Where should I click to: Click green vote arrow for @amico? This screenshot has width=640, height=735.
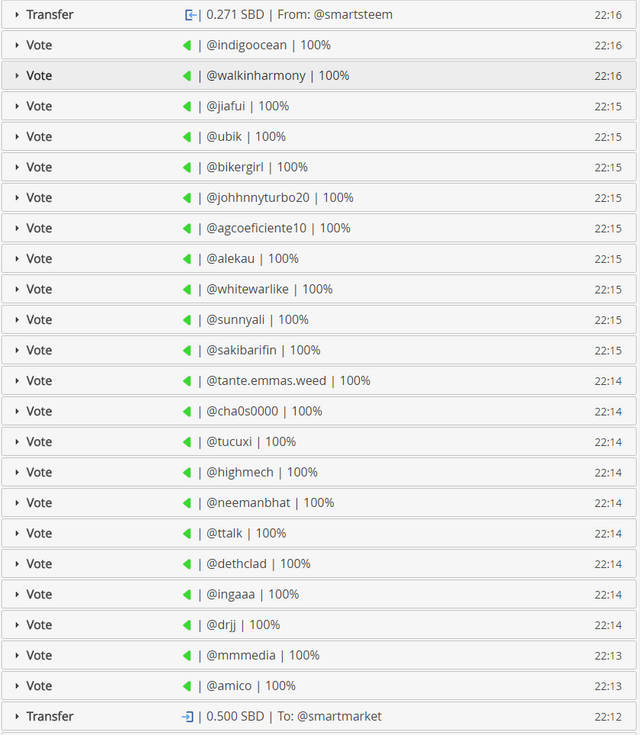point(187,686)
